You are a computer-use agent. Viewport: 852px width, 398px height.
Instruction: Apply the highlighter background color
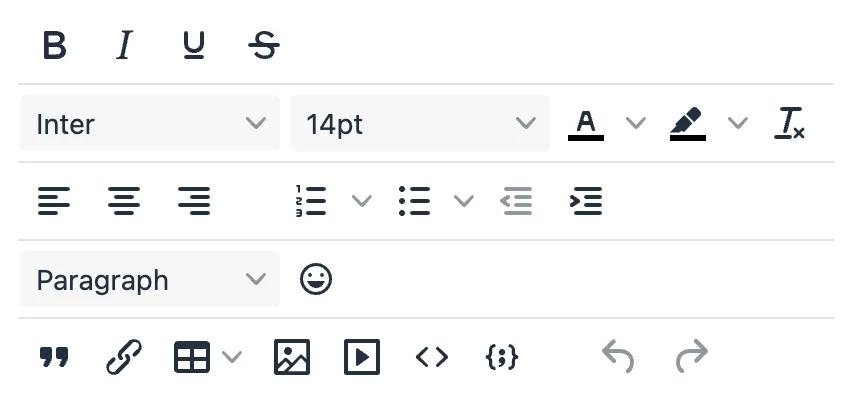pyautogui.click(x=688, y=124)
